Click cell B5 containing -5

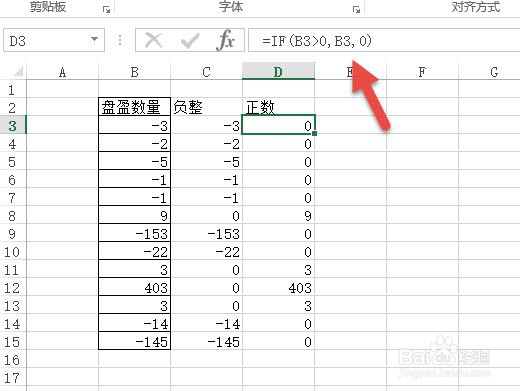pyautogui.click(x=134, y=161)
